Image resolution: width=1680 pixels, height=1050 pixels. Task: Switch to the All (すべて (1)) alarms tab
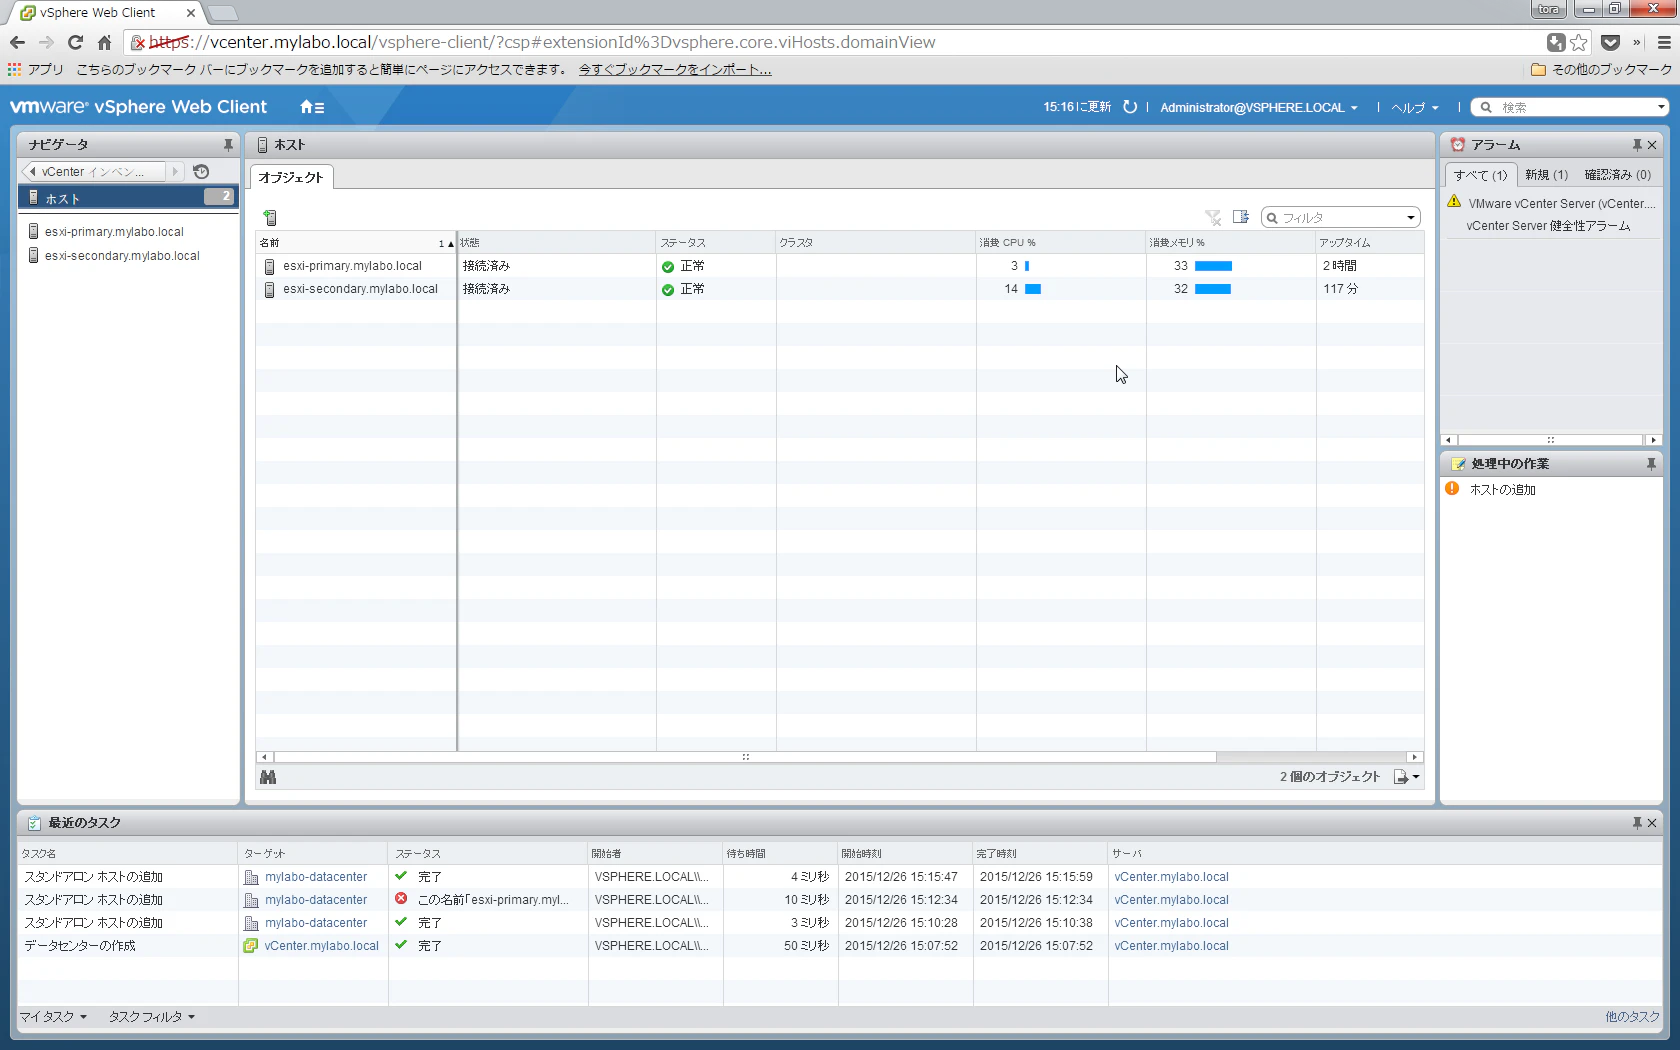click(x=1481, y=175)
